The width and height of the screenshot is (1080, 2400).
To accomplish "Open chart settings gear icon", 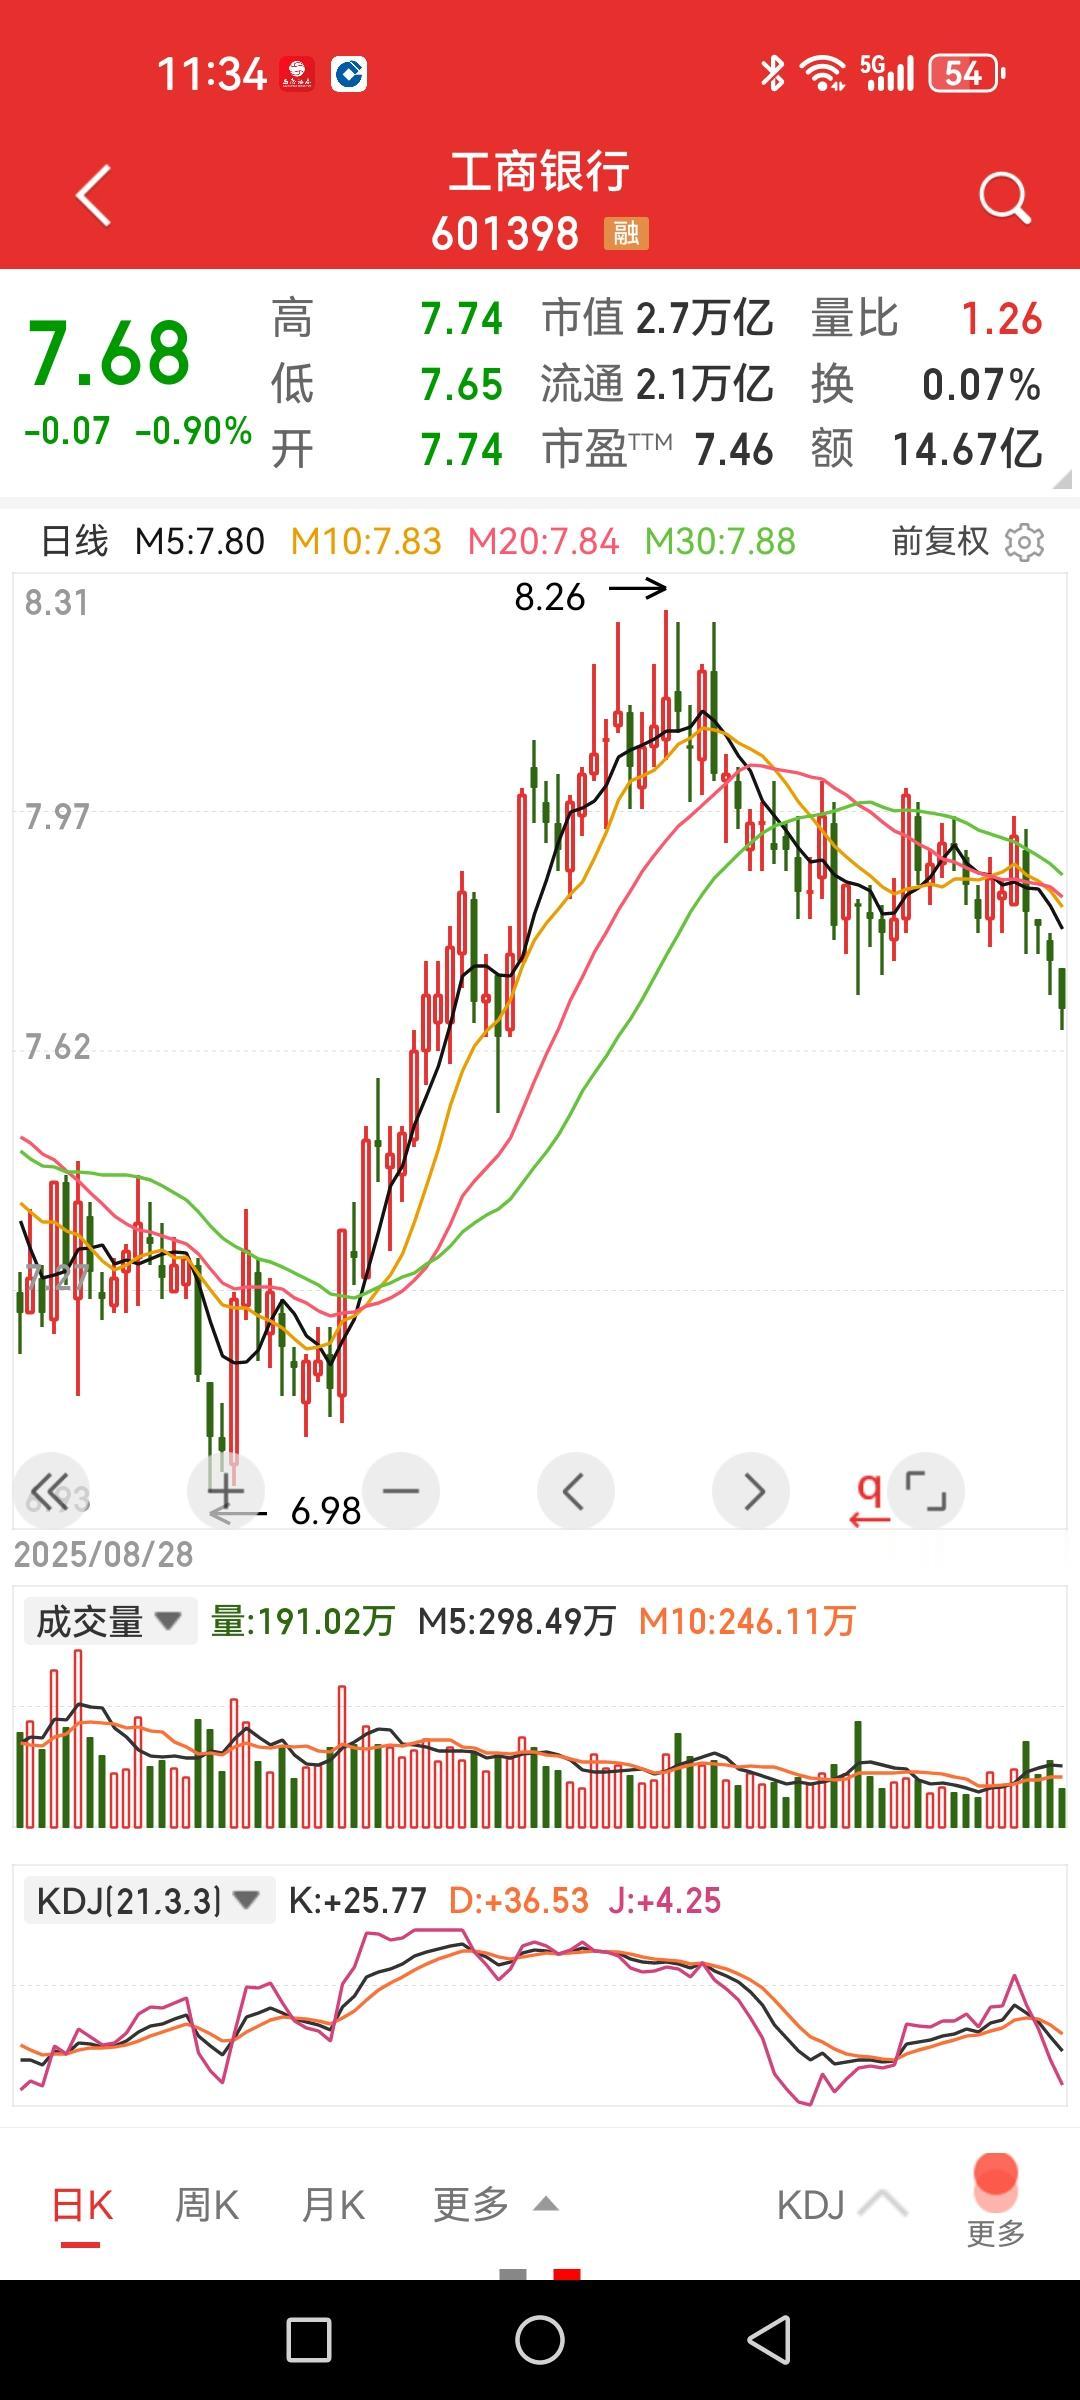I will coord(1024,542).
